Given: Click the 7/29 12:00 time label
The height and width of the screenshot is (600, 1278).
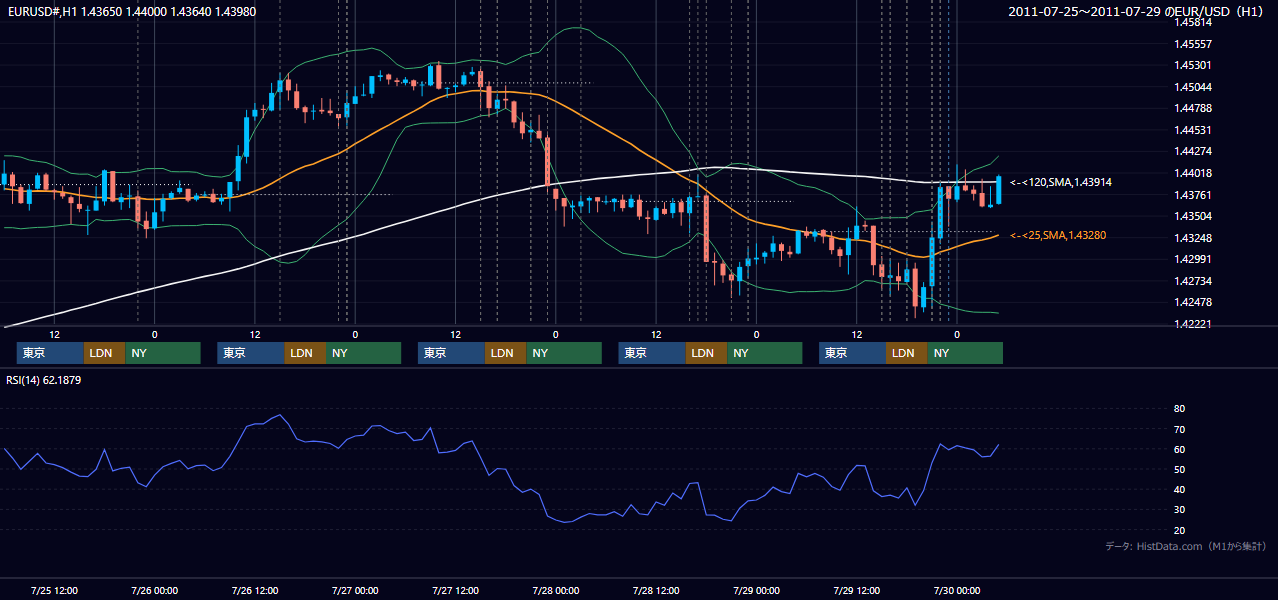Looking at the screenshot, I should pyautogui.click(x=856, y=590).
